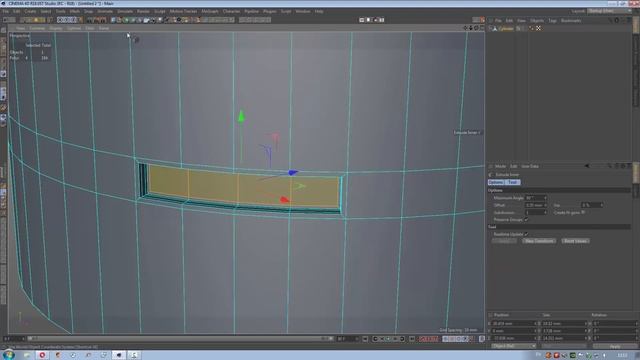Click the viewport move-camera navigation icon
640x360 pixels.
(465, 28)
